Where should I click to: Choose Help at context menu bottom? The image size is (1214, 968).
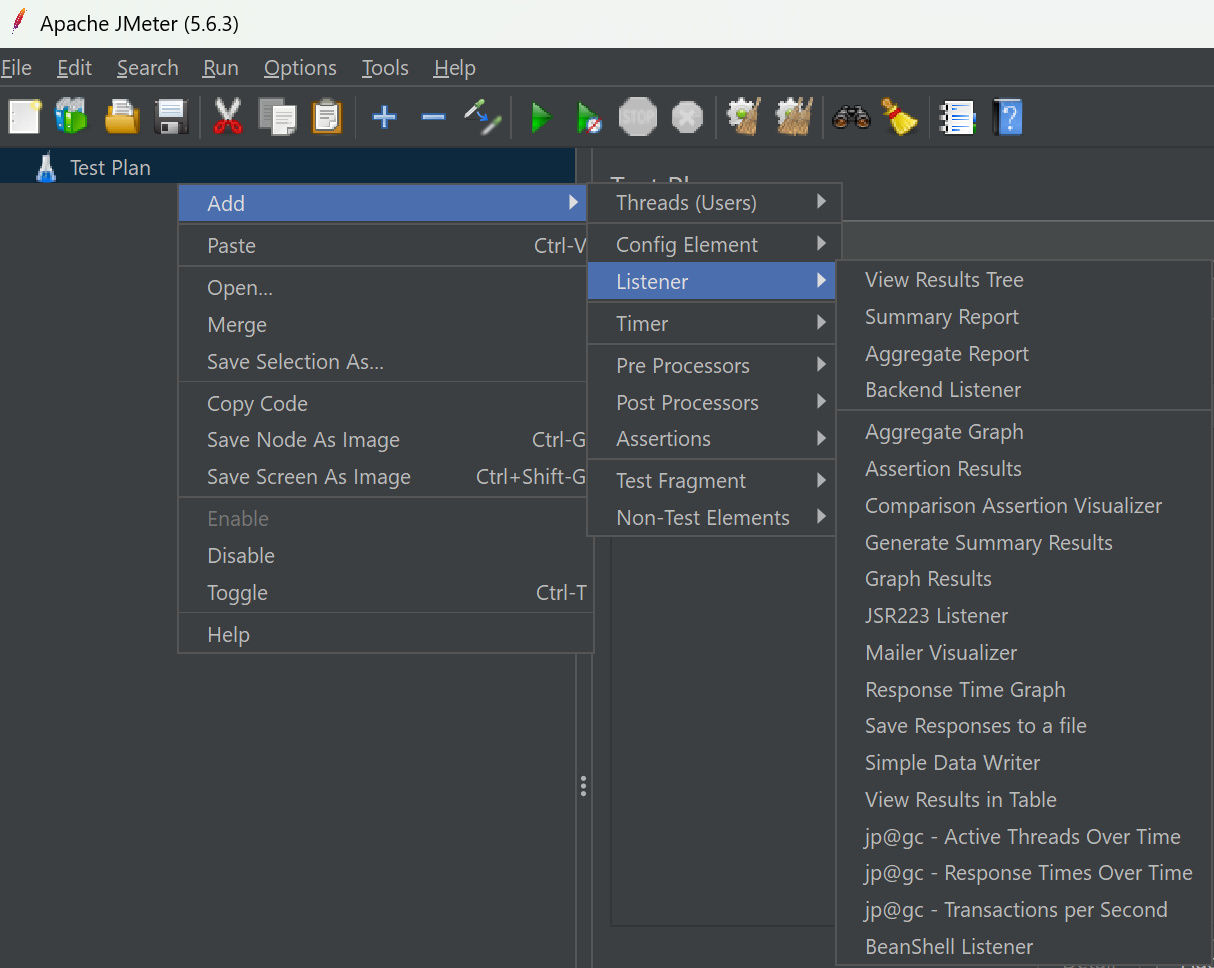point(386,635)
